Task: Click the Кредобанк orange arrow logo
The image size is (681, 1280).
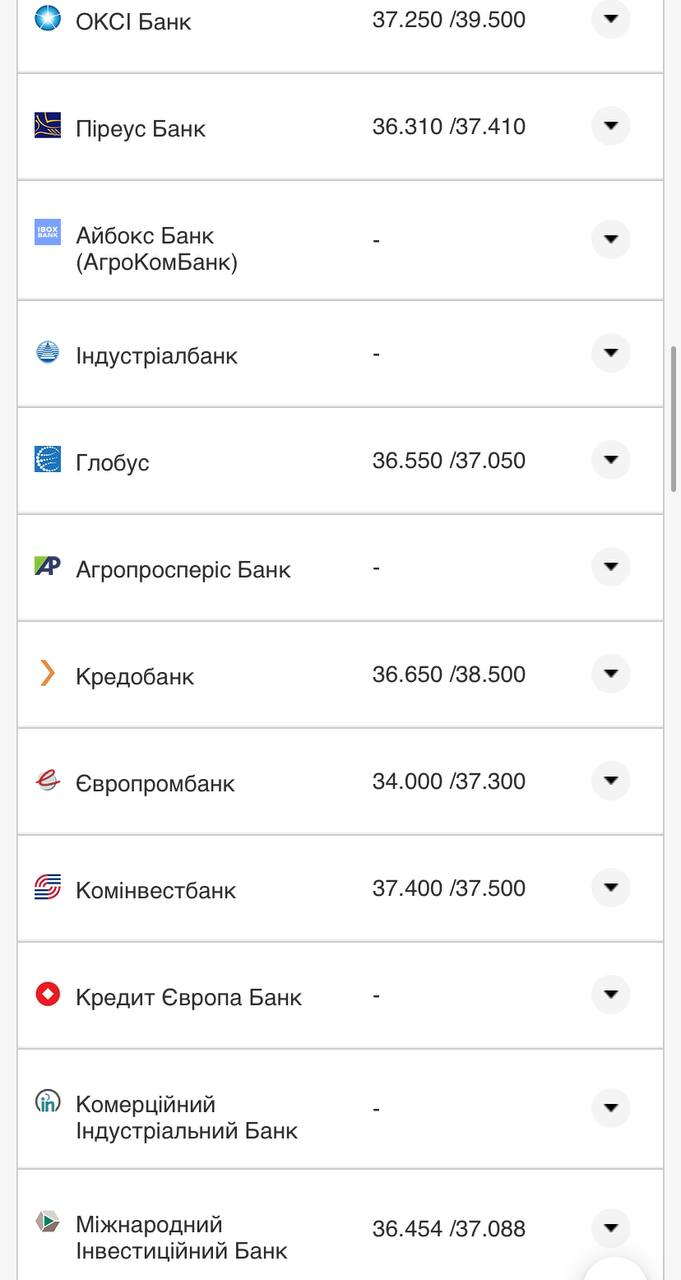Action: (x=47, y=670)
